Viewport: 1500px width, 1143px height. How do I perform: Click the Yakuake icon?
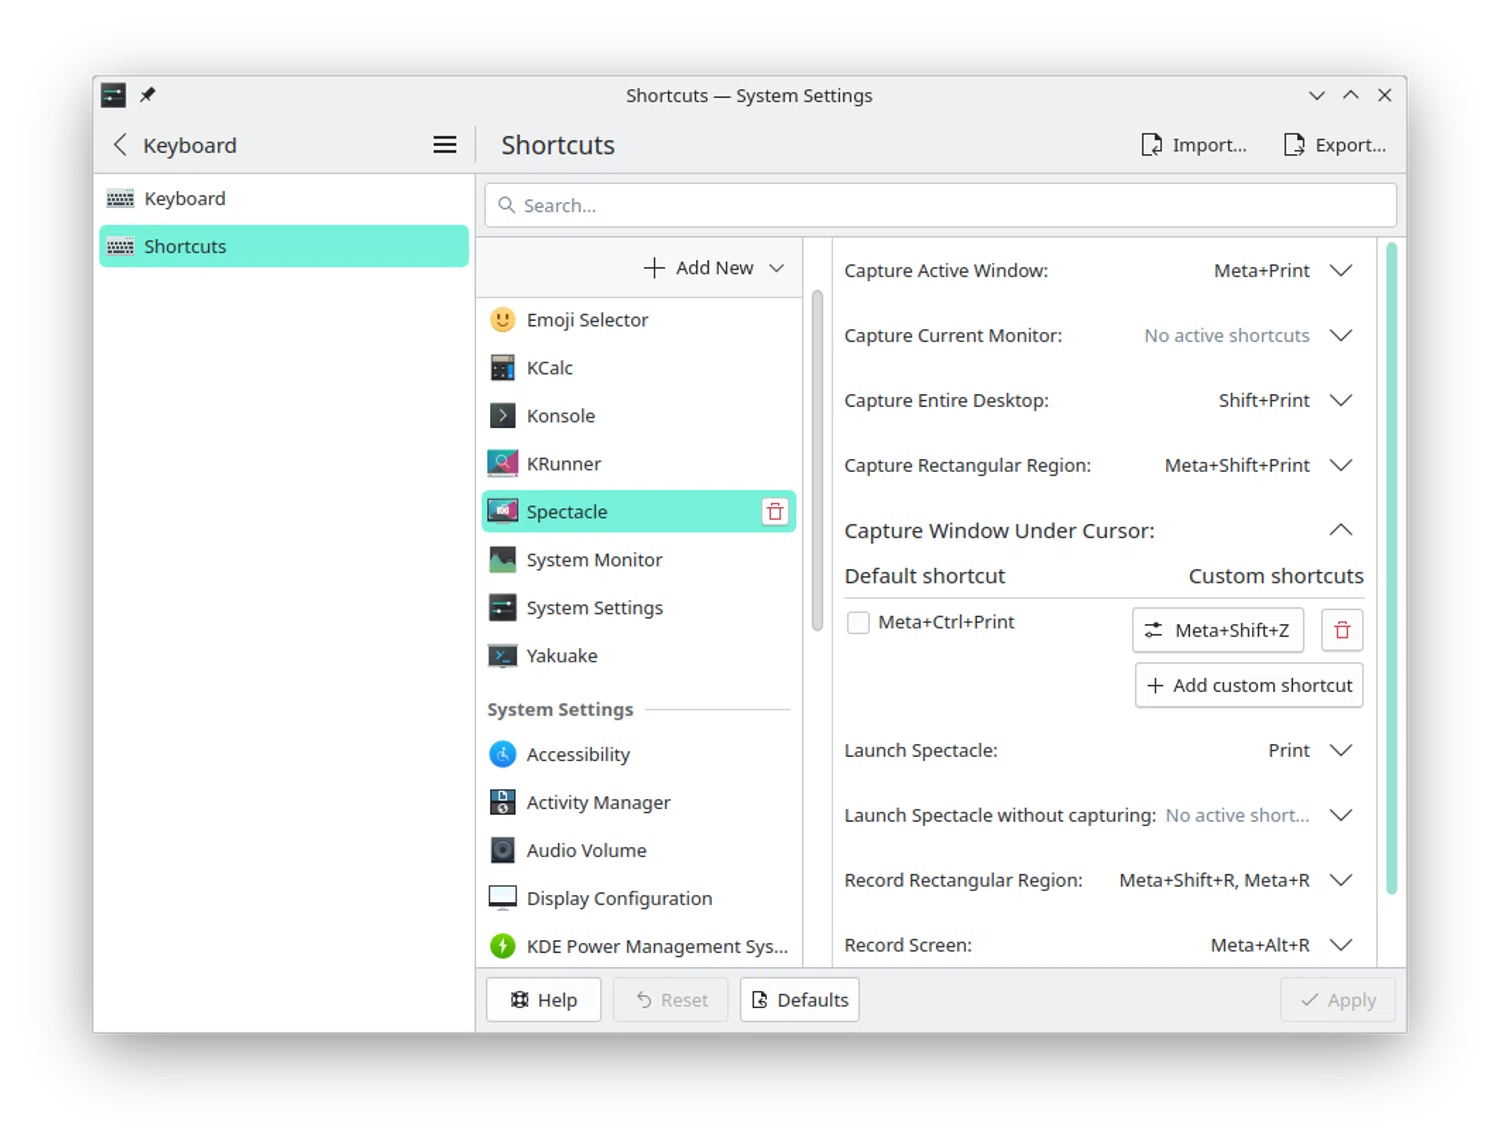pyautogui.click(x=502, y=656)
